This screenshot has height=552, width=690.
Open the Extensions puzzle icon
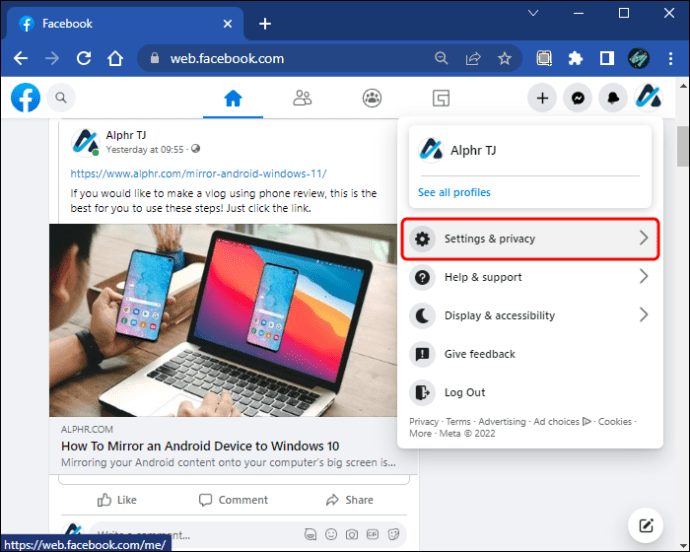pyautogui.click(x=575, y=58)
